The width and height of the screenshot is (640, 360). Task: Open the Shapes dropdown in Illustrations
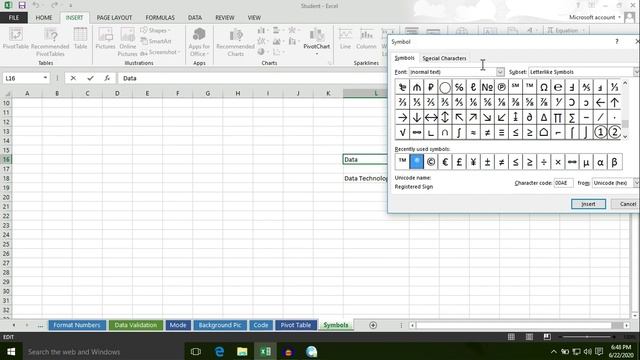156,30
